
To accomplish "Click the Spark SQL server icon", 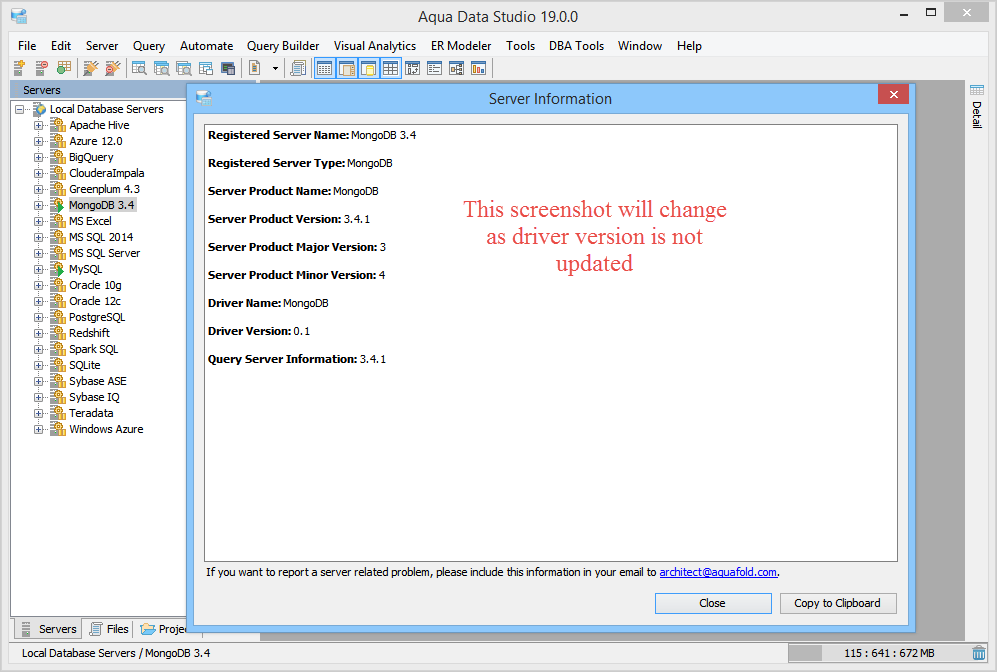I will point(58,348).
